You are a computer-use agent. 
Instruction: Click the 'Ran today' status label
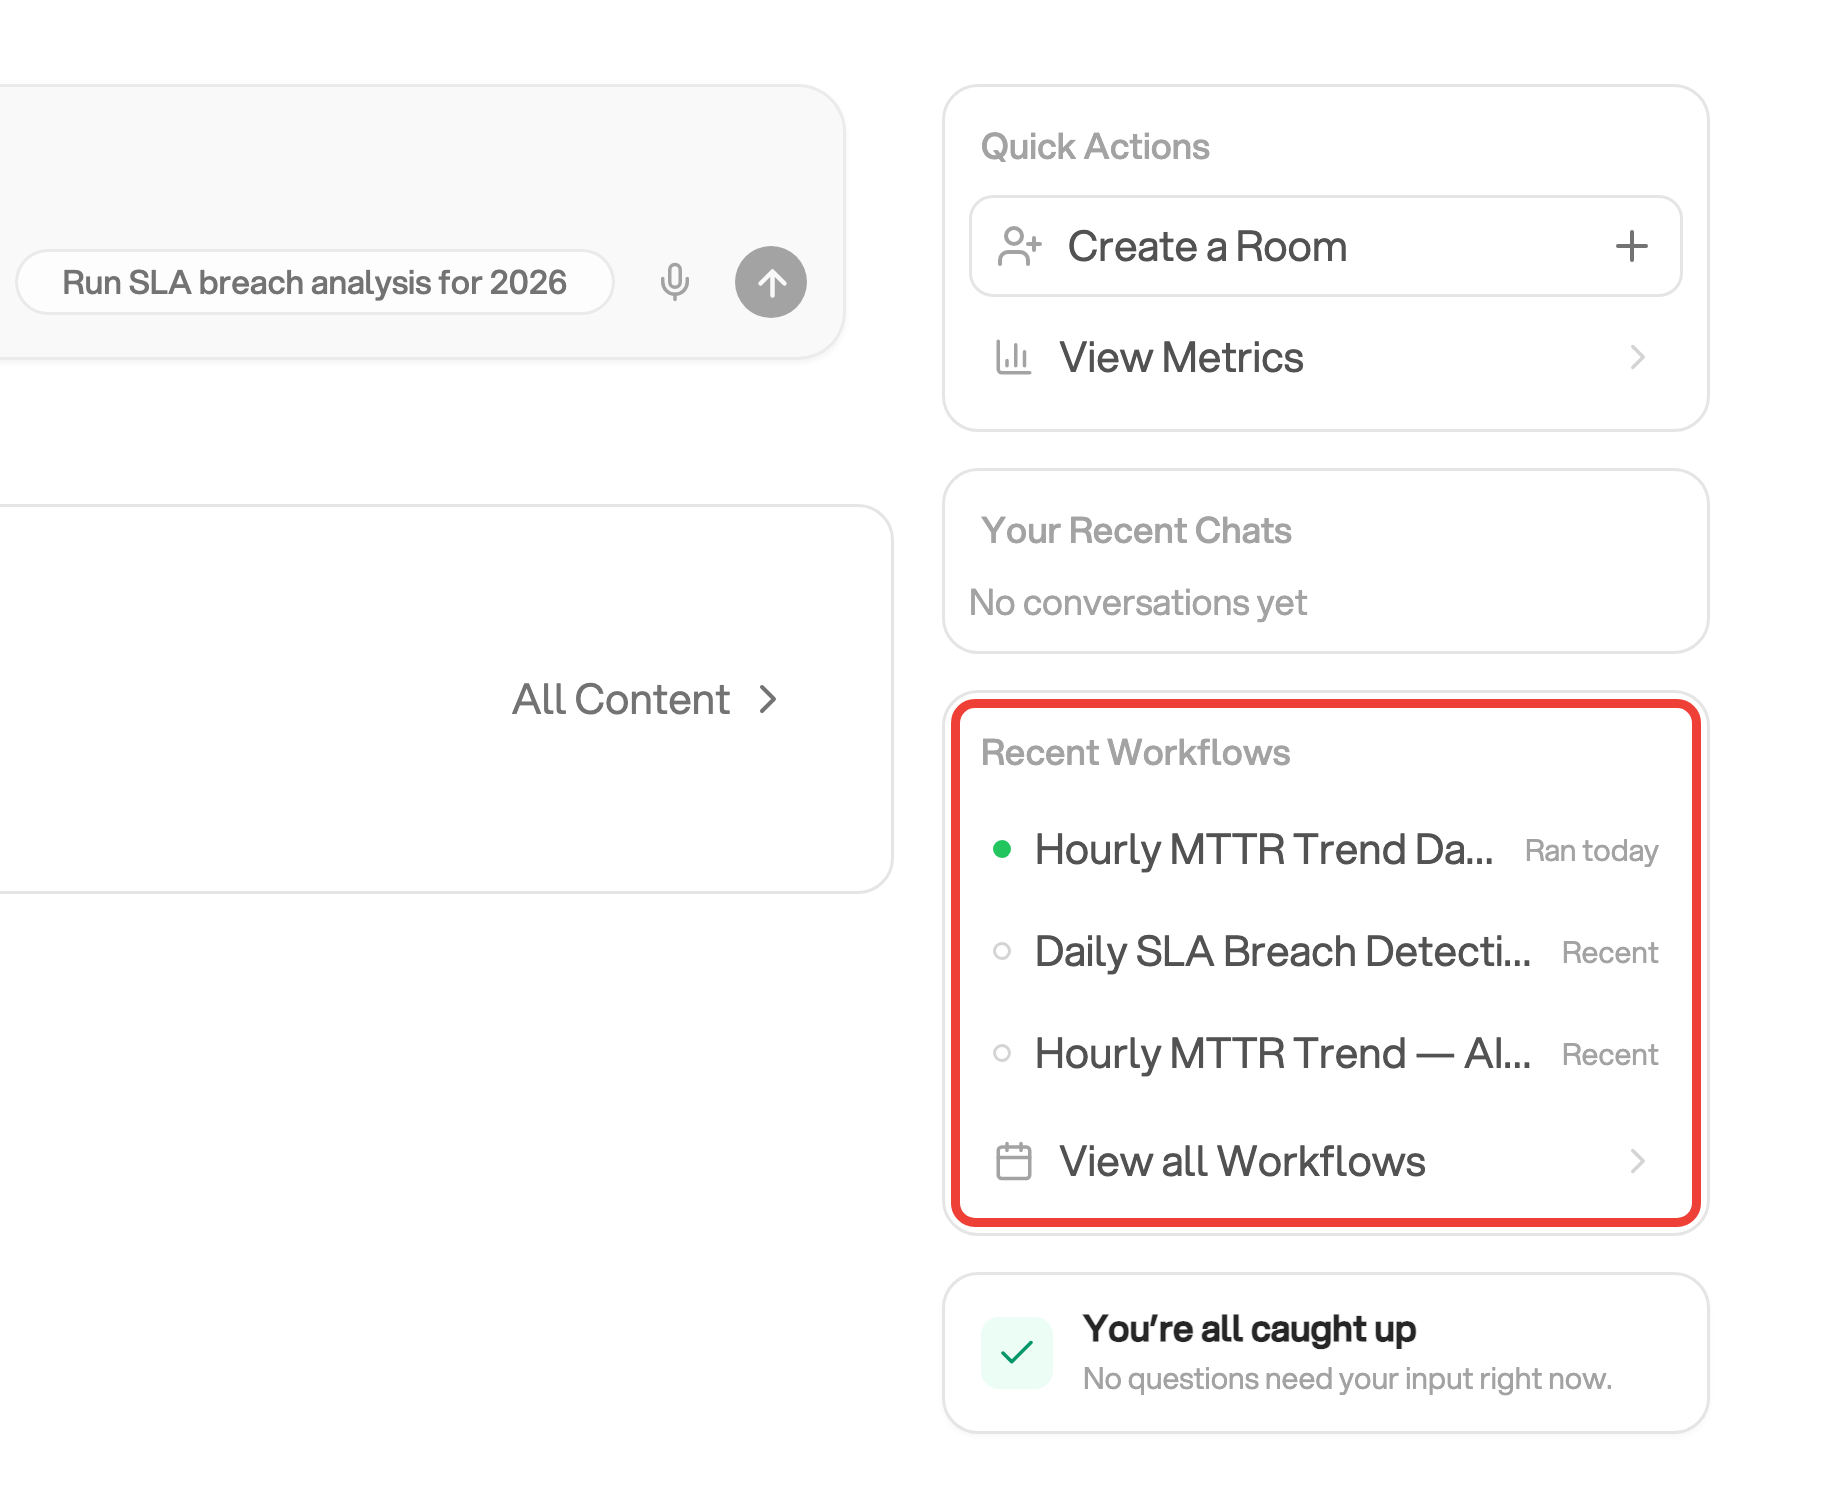(1591, 850)
